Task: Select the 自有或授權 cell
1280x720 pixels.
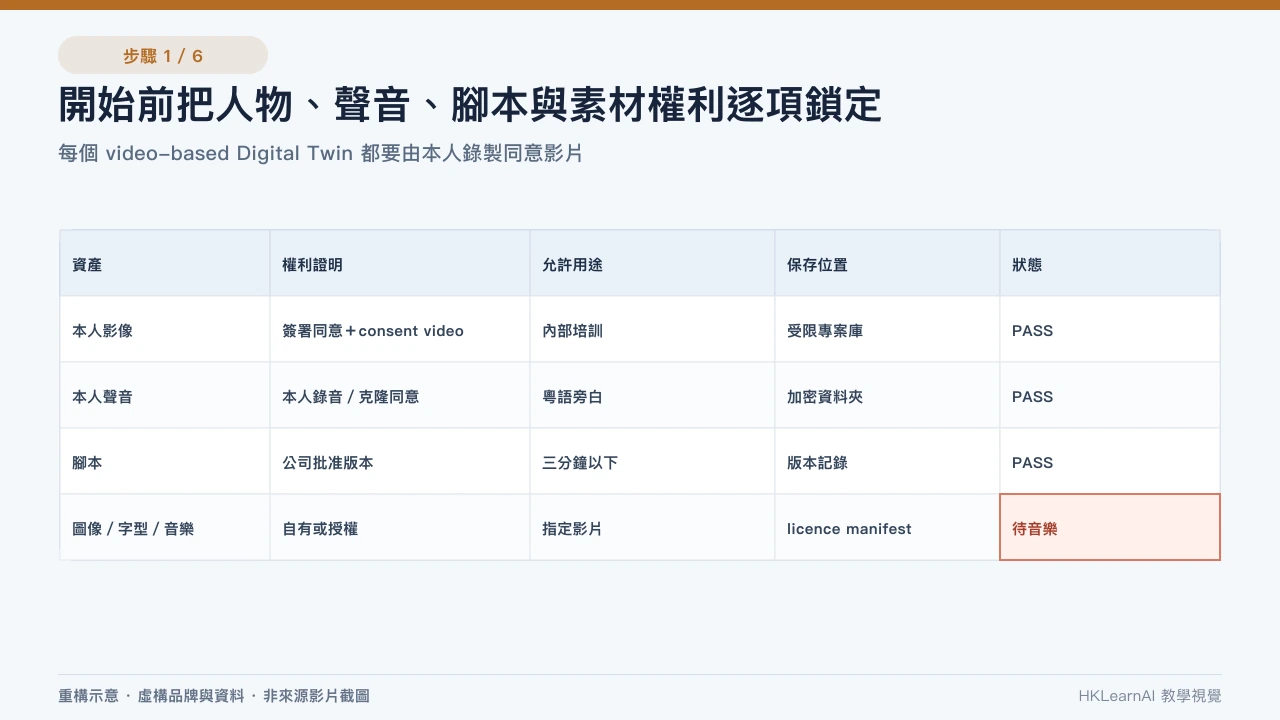Action: tap(400, 528)
